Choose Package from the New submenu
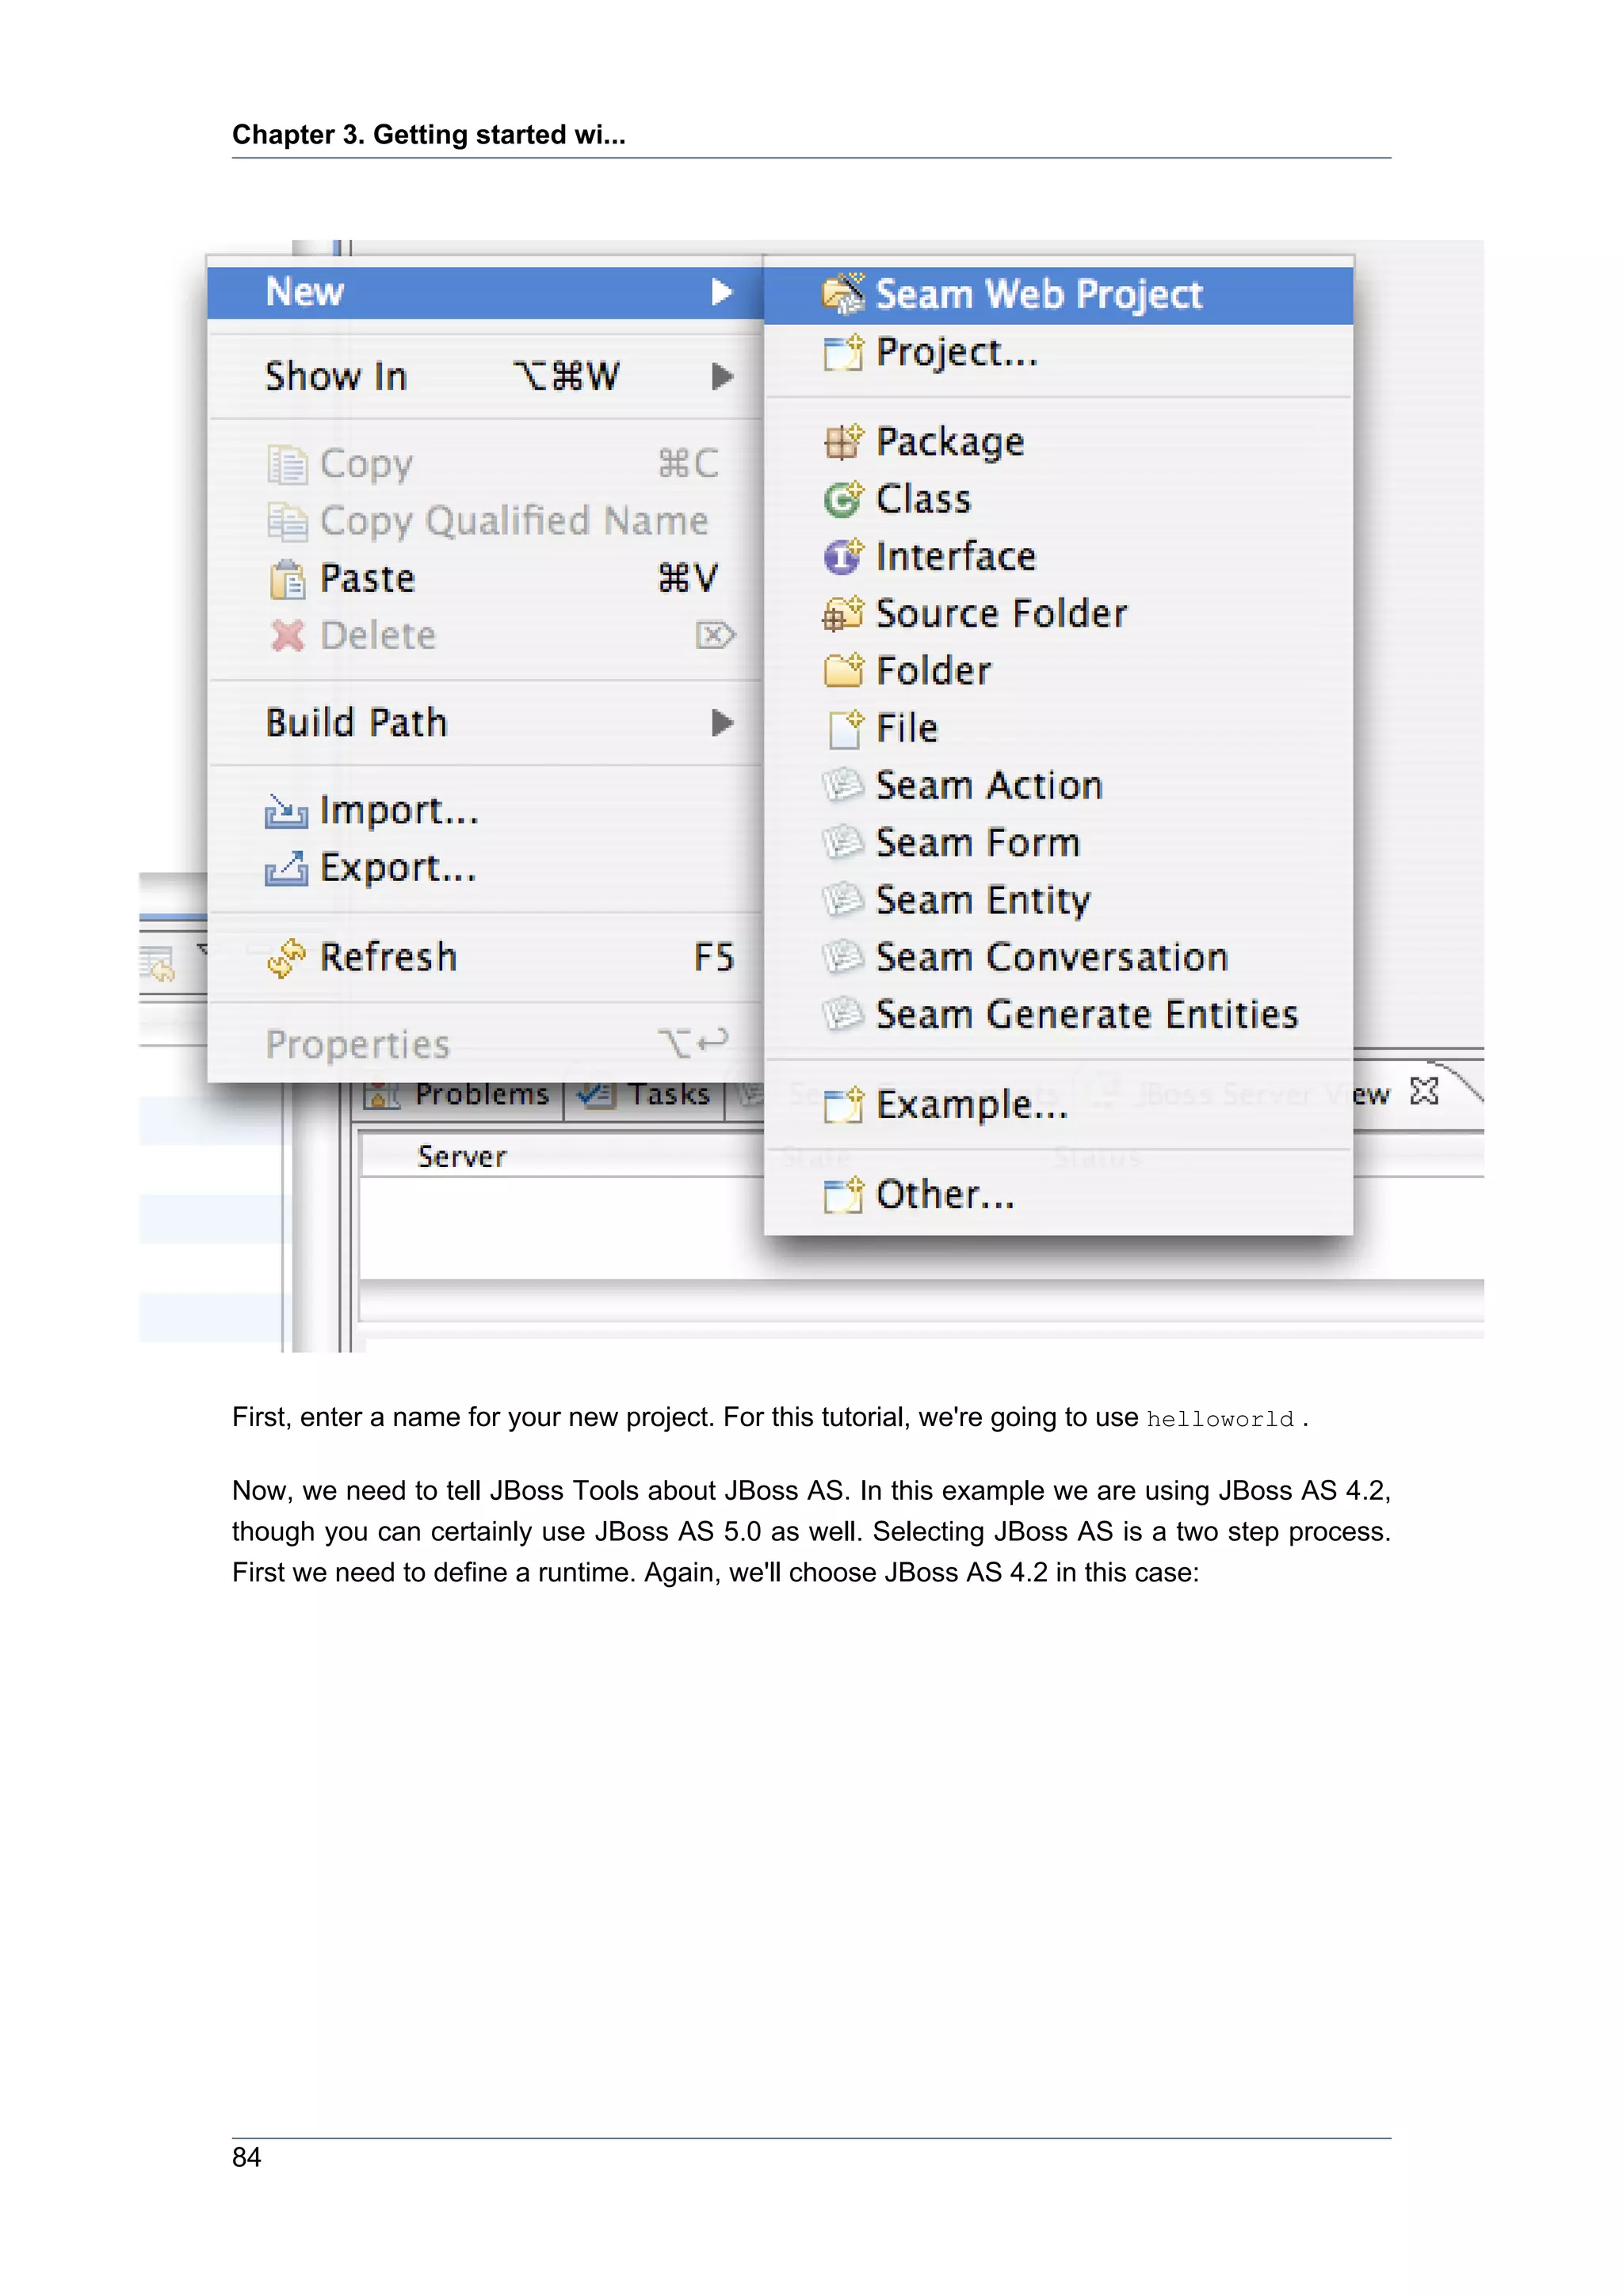The image size is (1623, 2296). tap(1058, 442)
